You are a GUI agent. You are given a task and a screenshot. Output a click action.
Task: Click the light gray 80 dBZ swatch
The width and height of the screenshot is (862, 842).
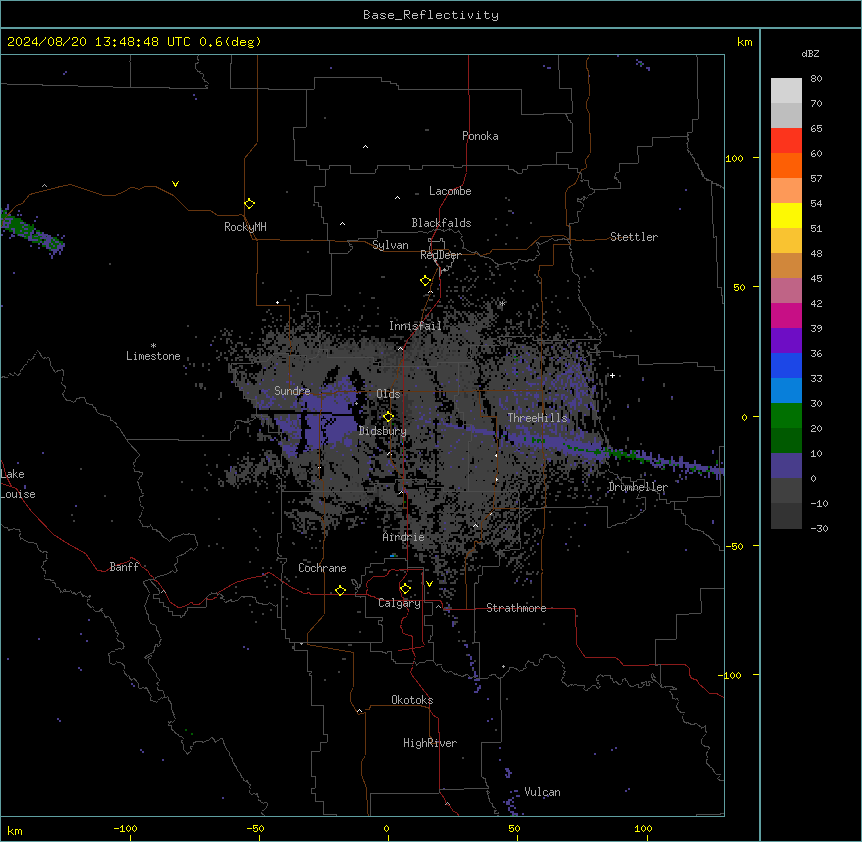786,91
